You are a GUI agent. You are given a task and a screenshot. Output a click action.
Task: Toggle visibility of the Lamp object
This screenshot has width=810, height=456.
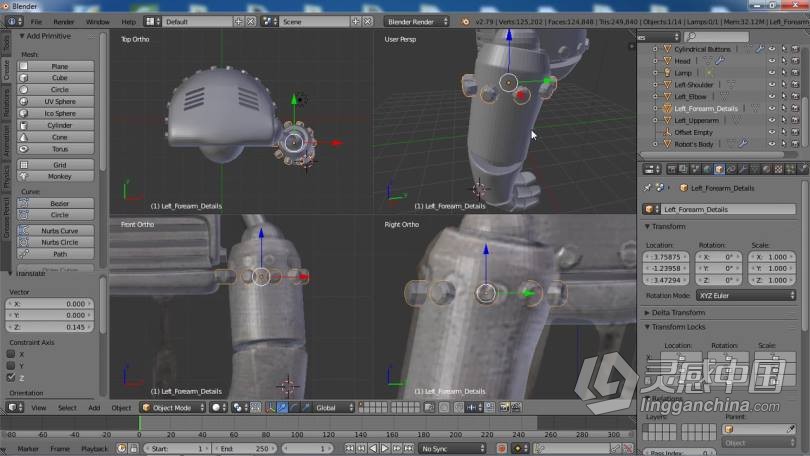click(772, 73)
